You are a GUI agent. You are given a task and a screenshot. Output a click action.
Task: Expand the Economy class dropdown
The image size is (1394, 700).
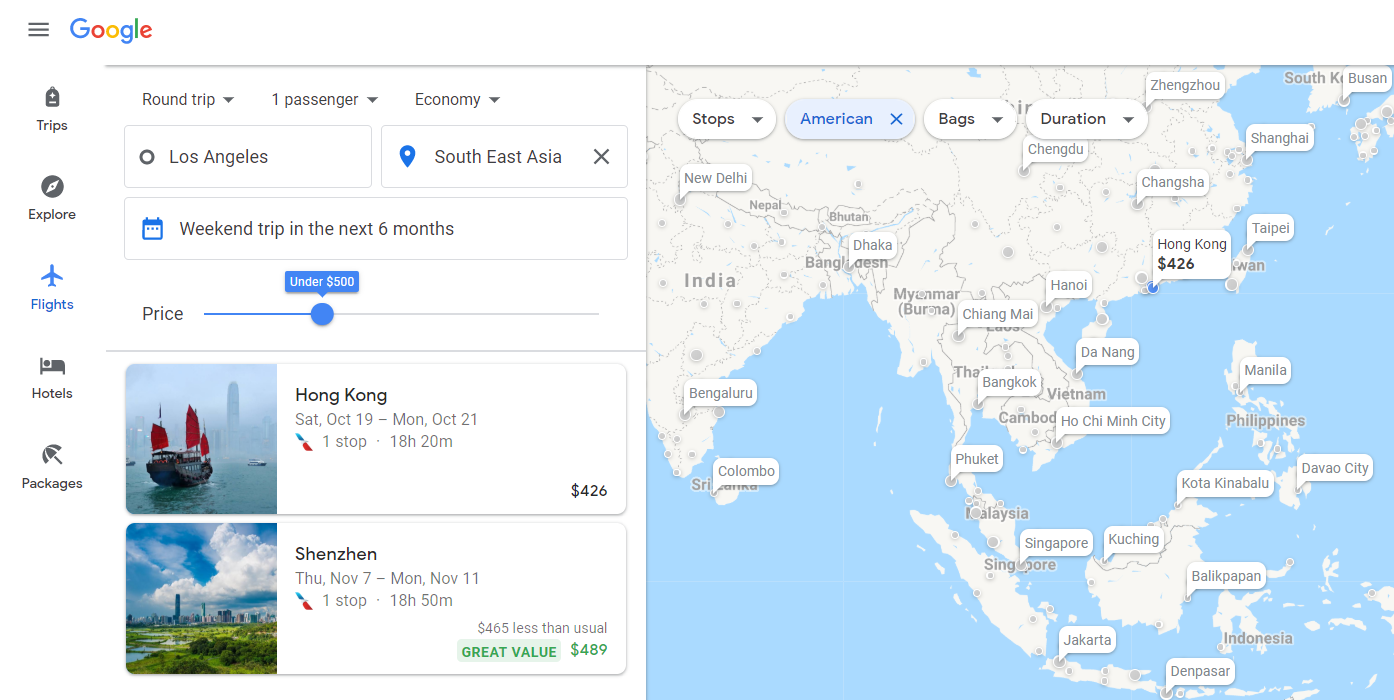coord(457,100)
